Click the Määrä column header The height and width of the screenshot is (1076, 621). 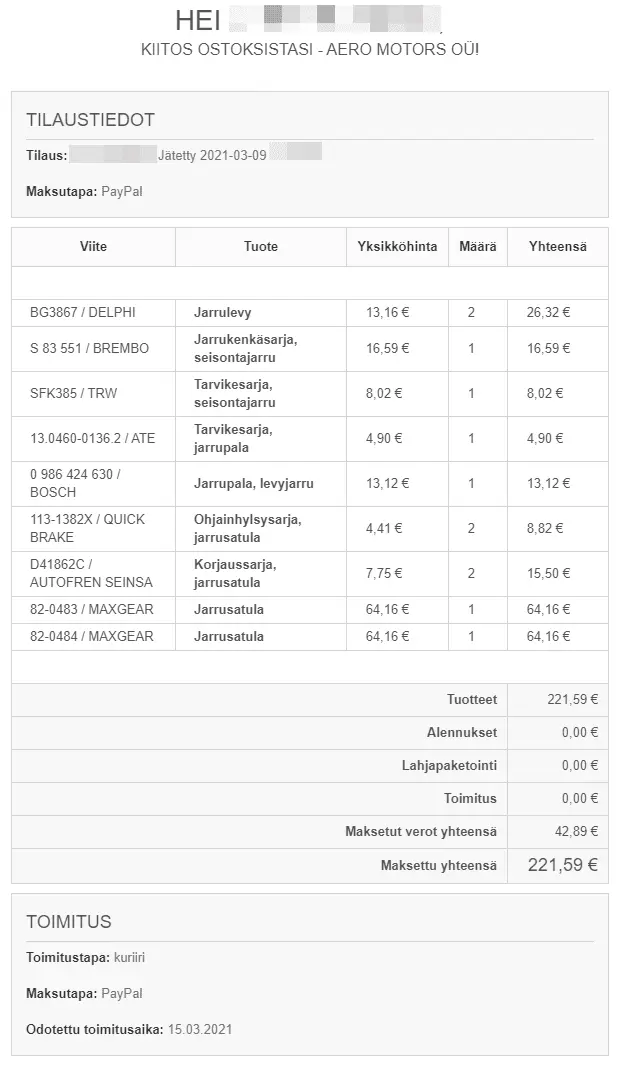click(x=478, y=246)
